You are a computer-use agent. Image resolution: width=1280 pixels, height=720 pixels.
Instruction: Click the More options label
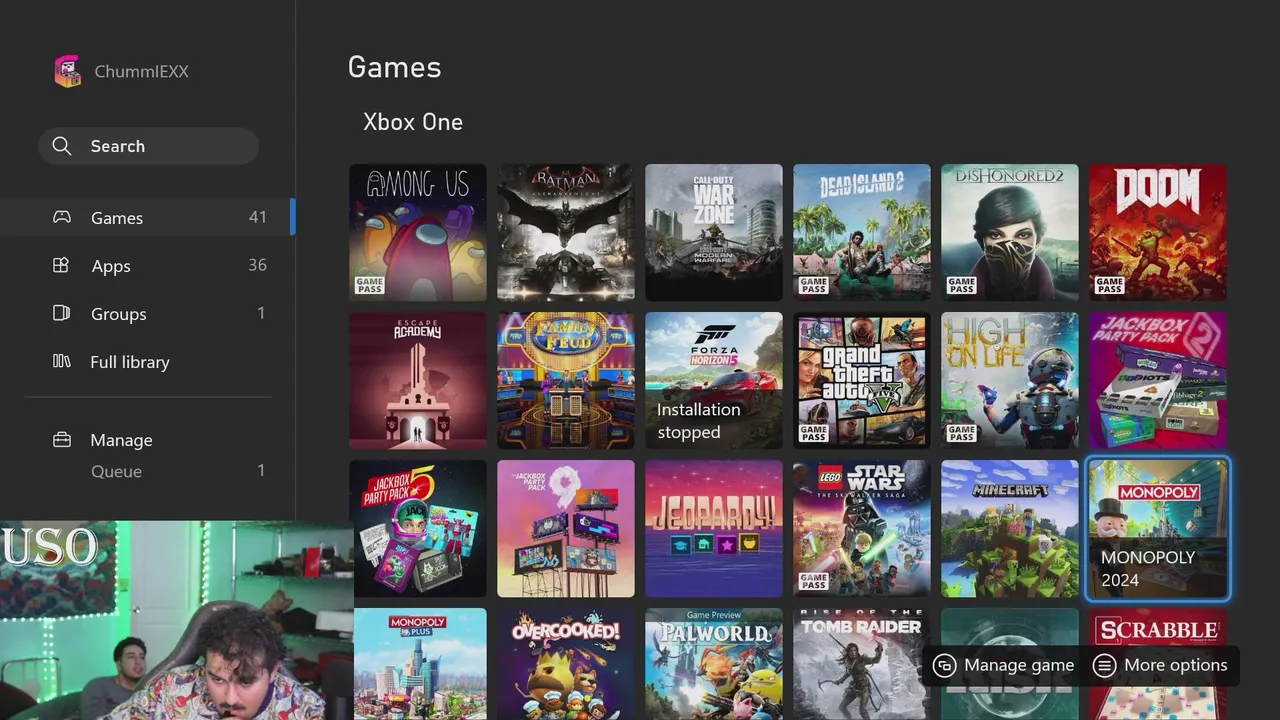point(1175,665)
